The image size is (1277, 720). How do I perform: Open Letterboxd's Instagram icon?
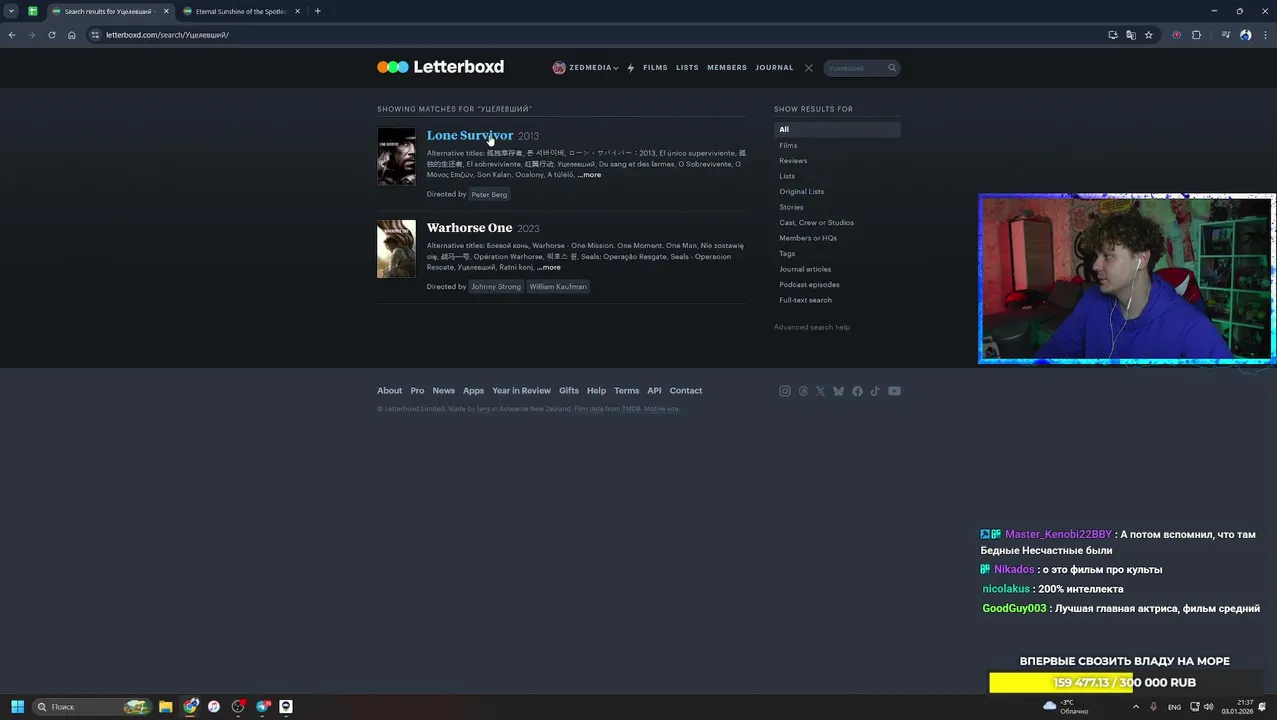click(x=785, y=391)
